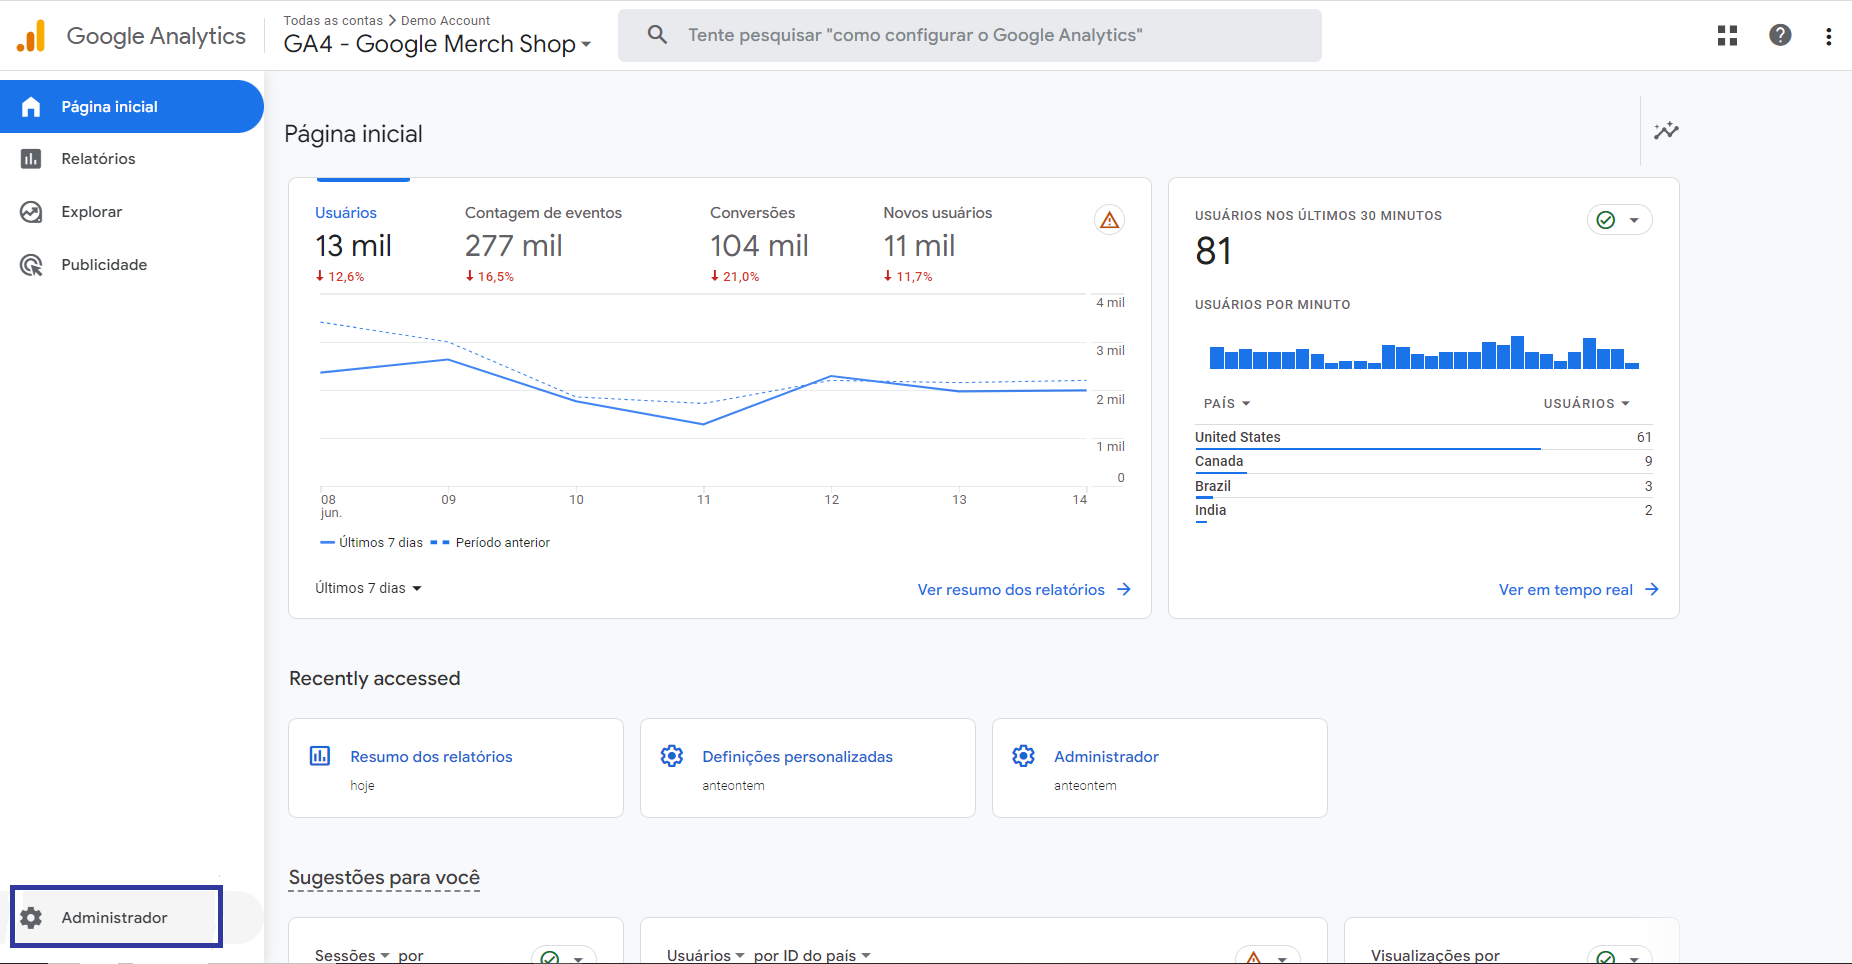The width and height of the screenshot is (1852, 964).
Task: Open the Últimos 7 dias date range dropdown
Action: click(368, 588)
